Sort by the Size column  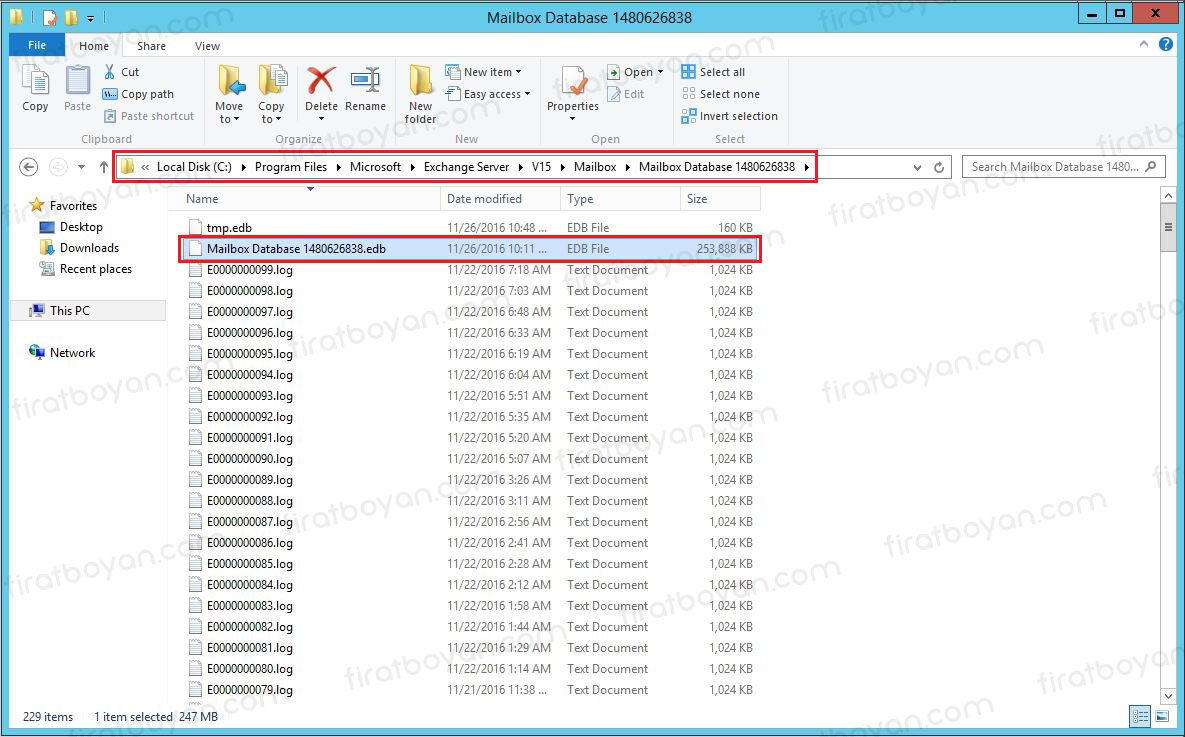pos(720,199)
